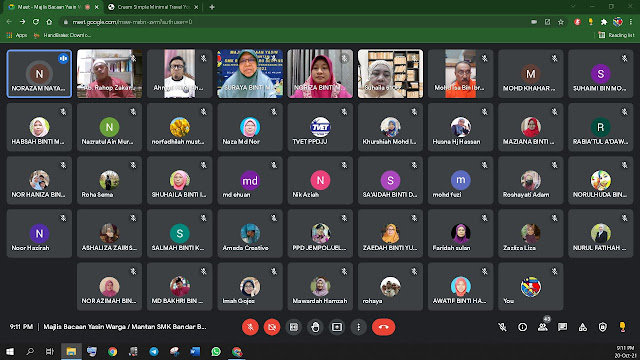640x360 pixels.
Task: Open the Activities shapes icon
Action: [x=582, y=327]
